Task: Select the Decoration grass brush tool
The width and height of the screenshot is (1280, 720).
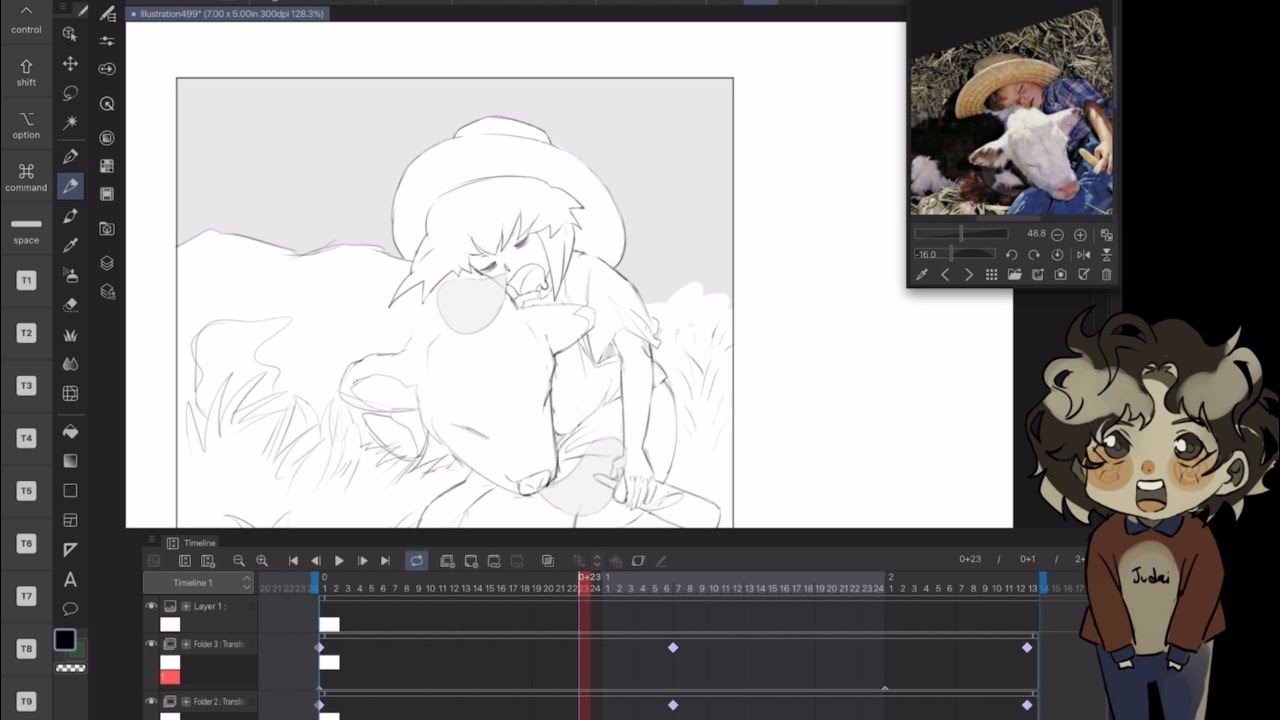Action: click(x=70, y=336)
